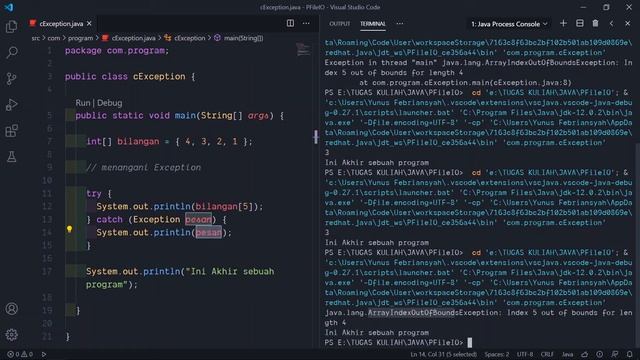
Task: Select the cException.java editor tab
Action: pyautogui.click(x=61, y=24)
